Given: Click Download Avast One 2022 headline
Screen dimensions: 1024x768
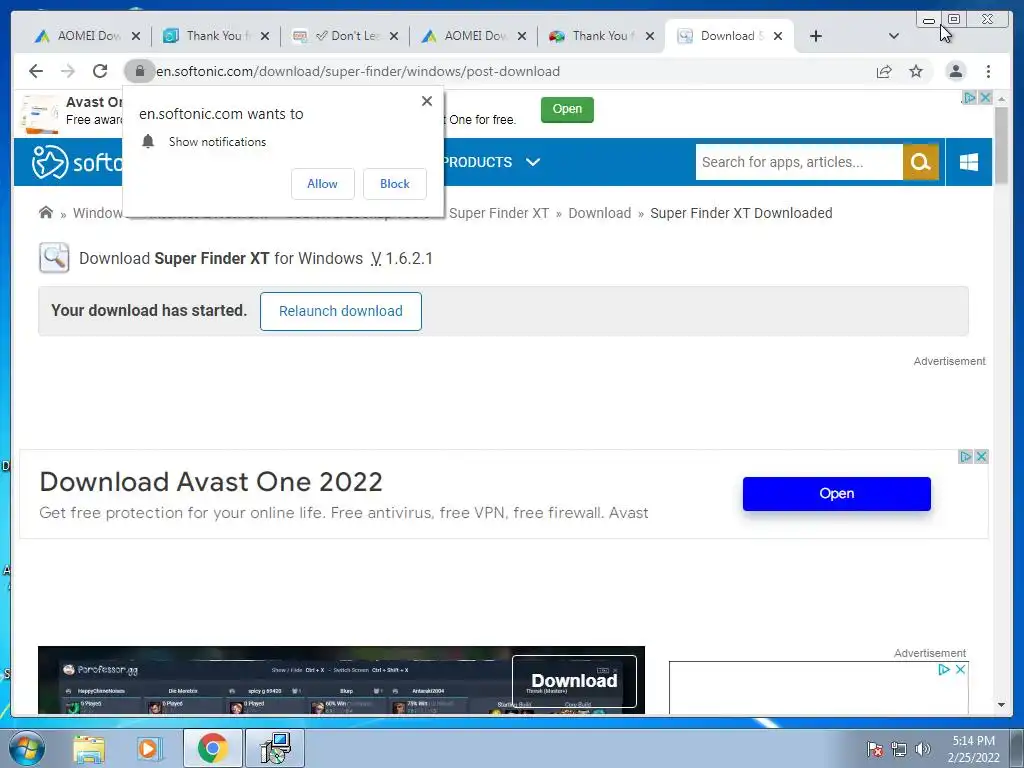Looking at the screenshot, I should [x=211, y=482].
